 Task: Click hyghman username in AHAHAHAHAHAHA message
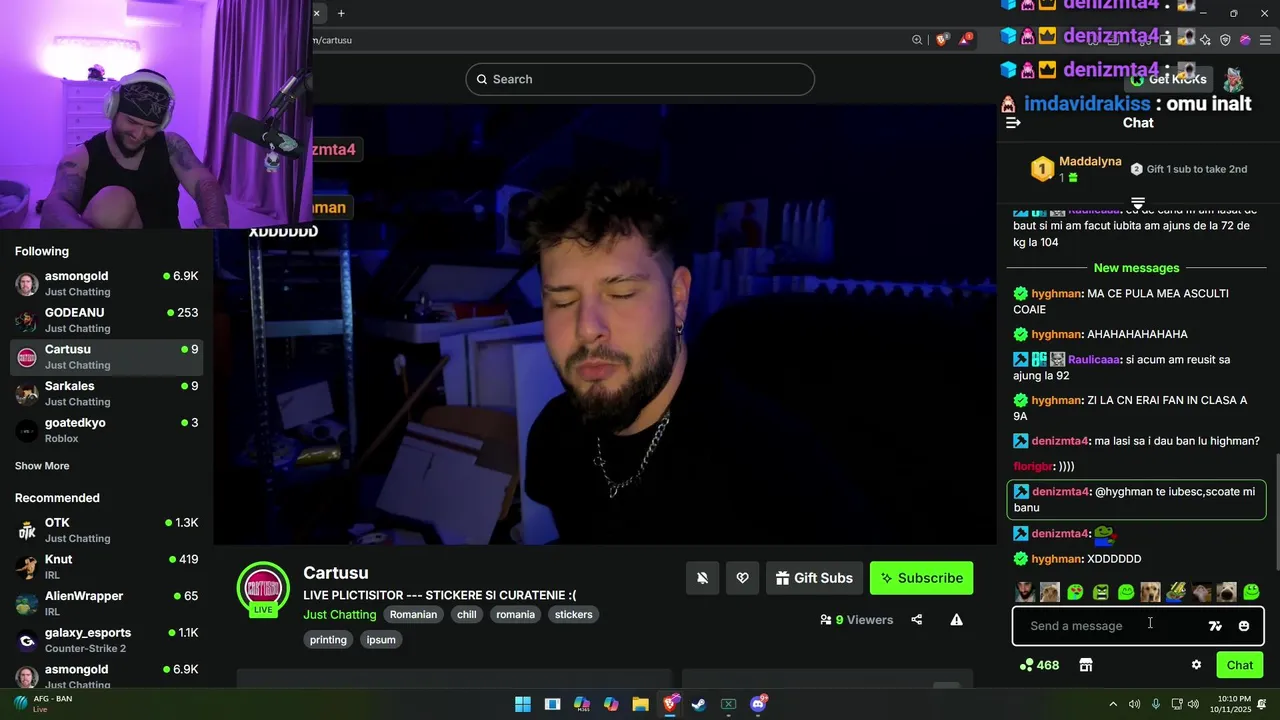1056,334
